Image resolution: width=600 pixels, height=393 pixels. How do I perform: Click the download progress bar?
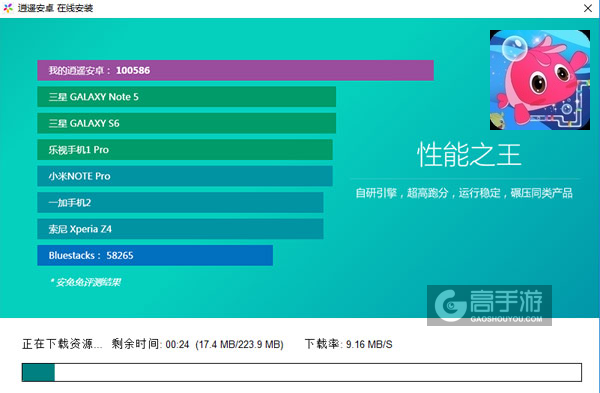click(x=302, y=372)
